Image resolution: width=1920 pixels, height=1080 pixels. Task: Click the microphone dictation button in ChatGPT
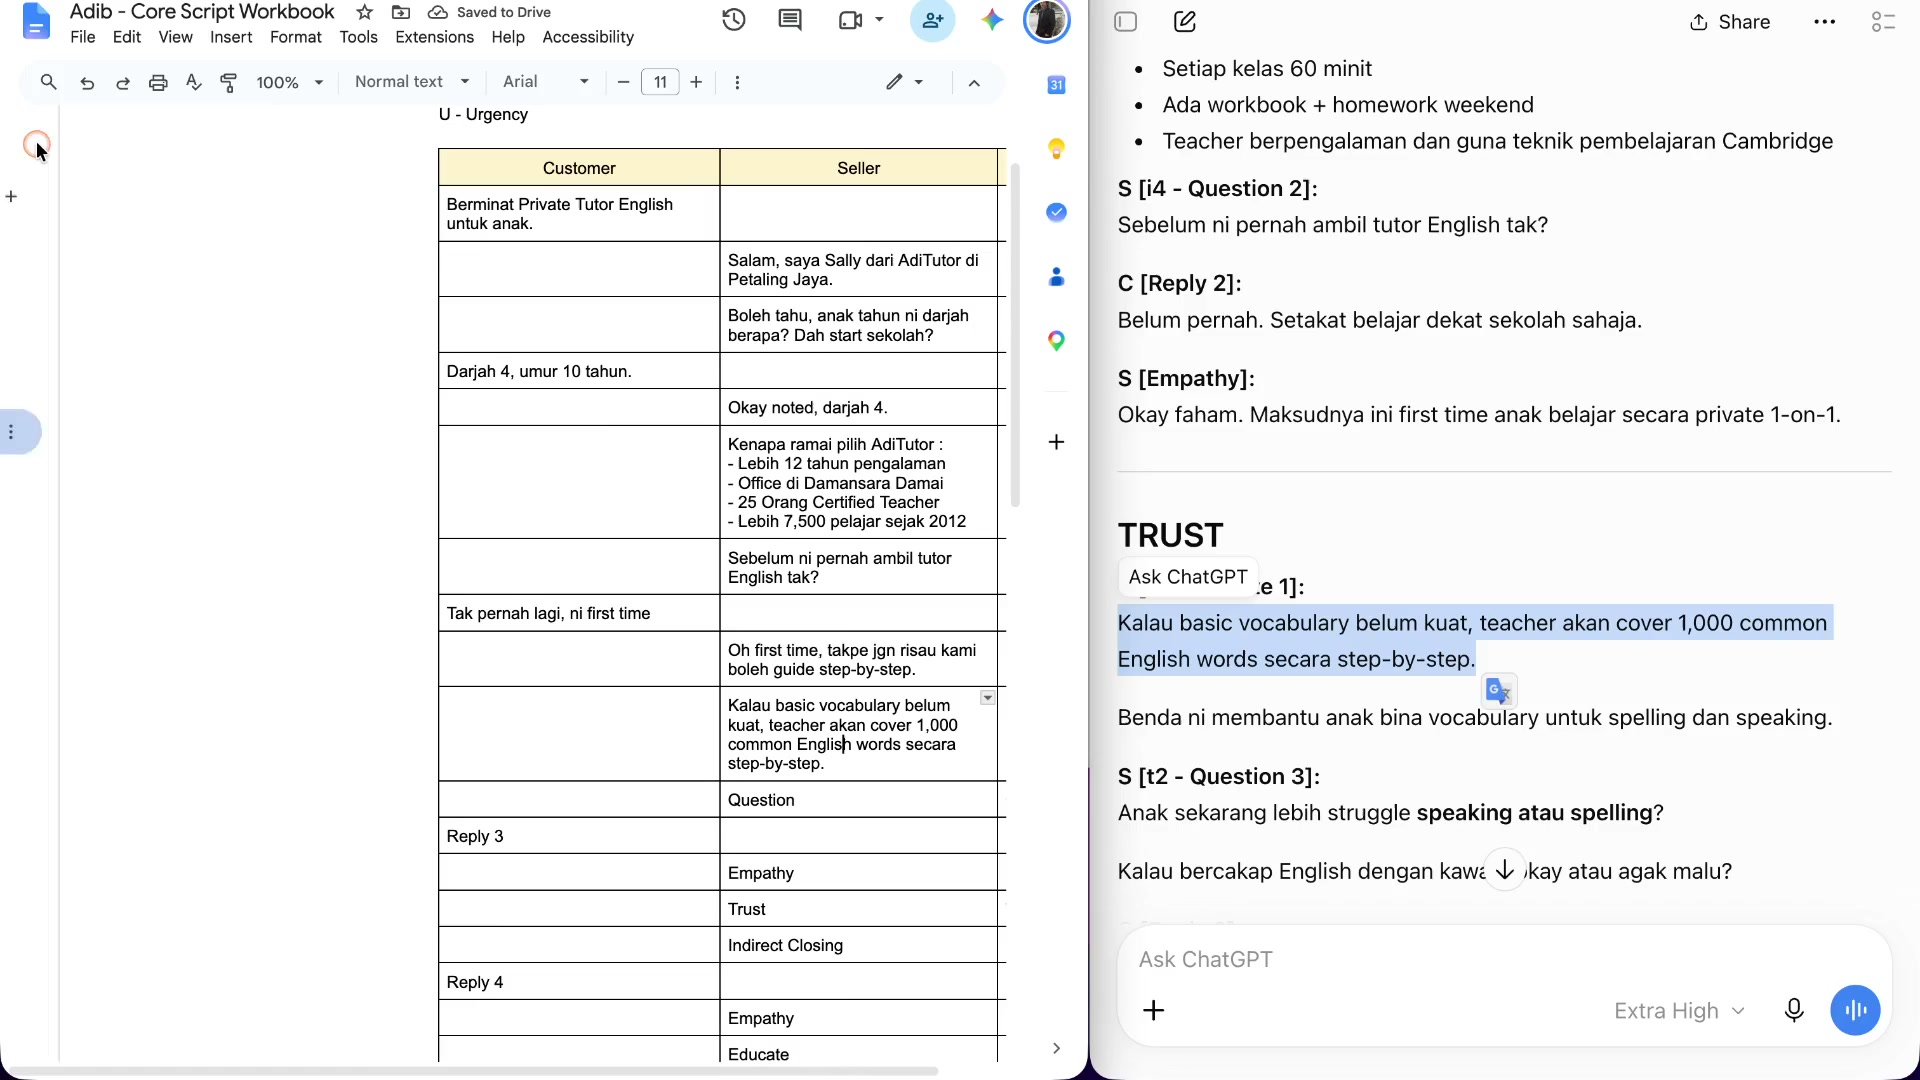pyautogui.click(x=1794, y=1010)
